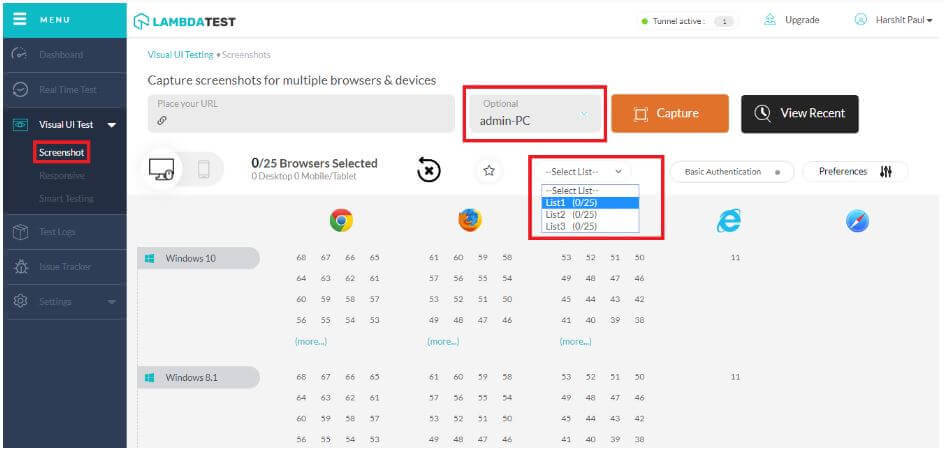Image resolution: width=944 pixels, height=453 pixels.
Task: Choose List1 (0/25) option
Action: tap(590, 202)
